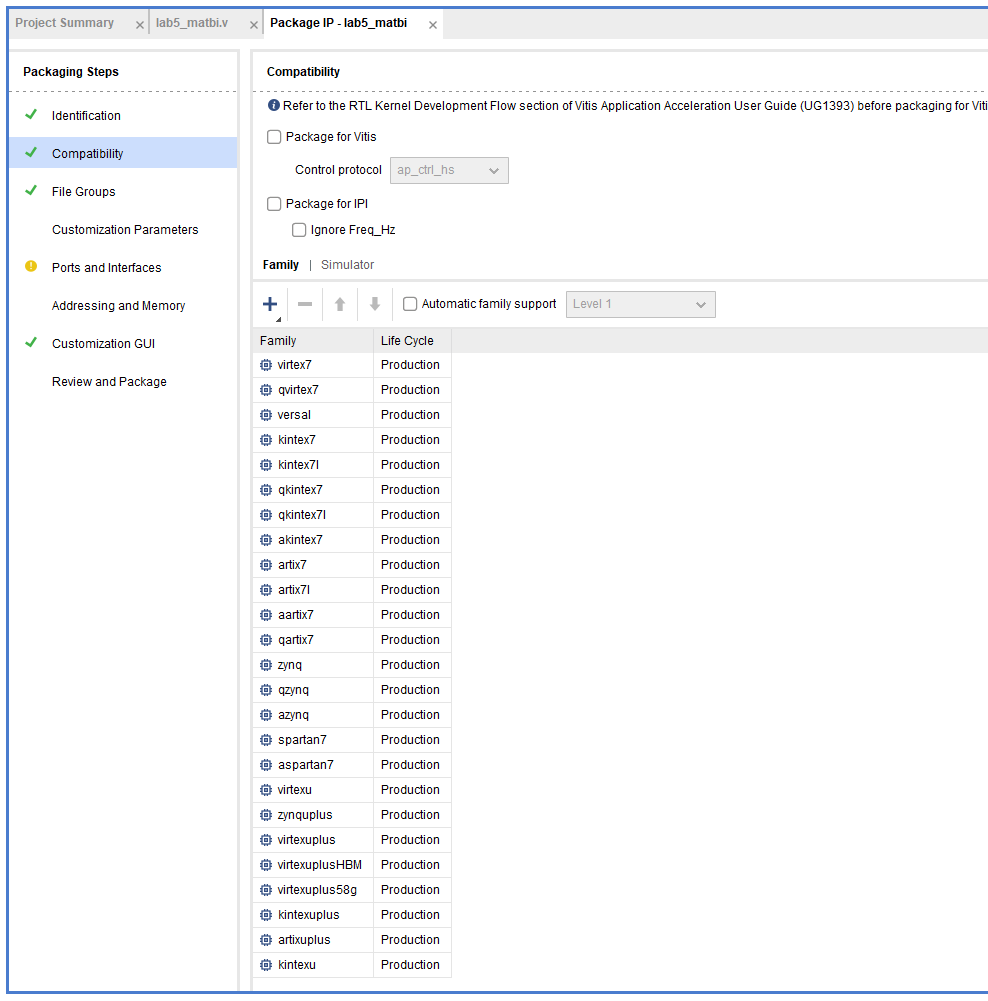The height and width of the screenshot is (1001, 988).
Task: Enable the Package for IPI checkbox
Action: [x=274, y=204]
